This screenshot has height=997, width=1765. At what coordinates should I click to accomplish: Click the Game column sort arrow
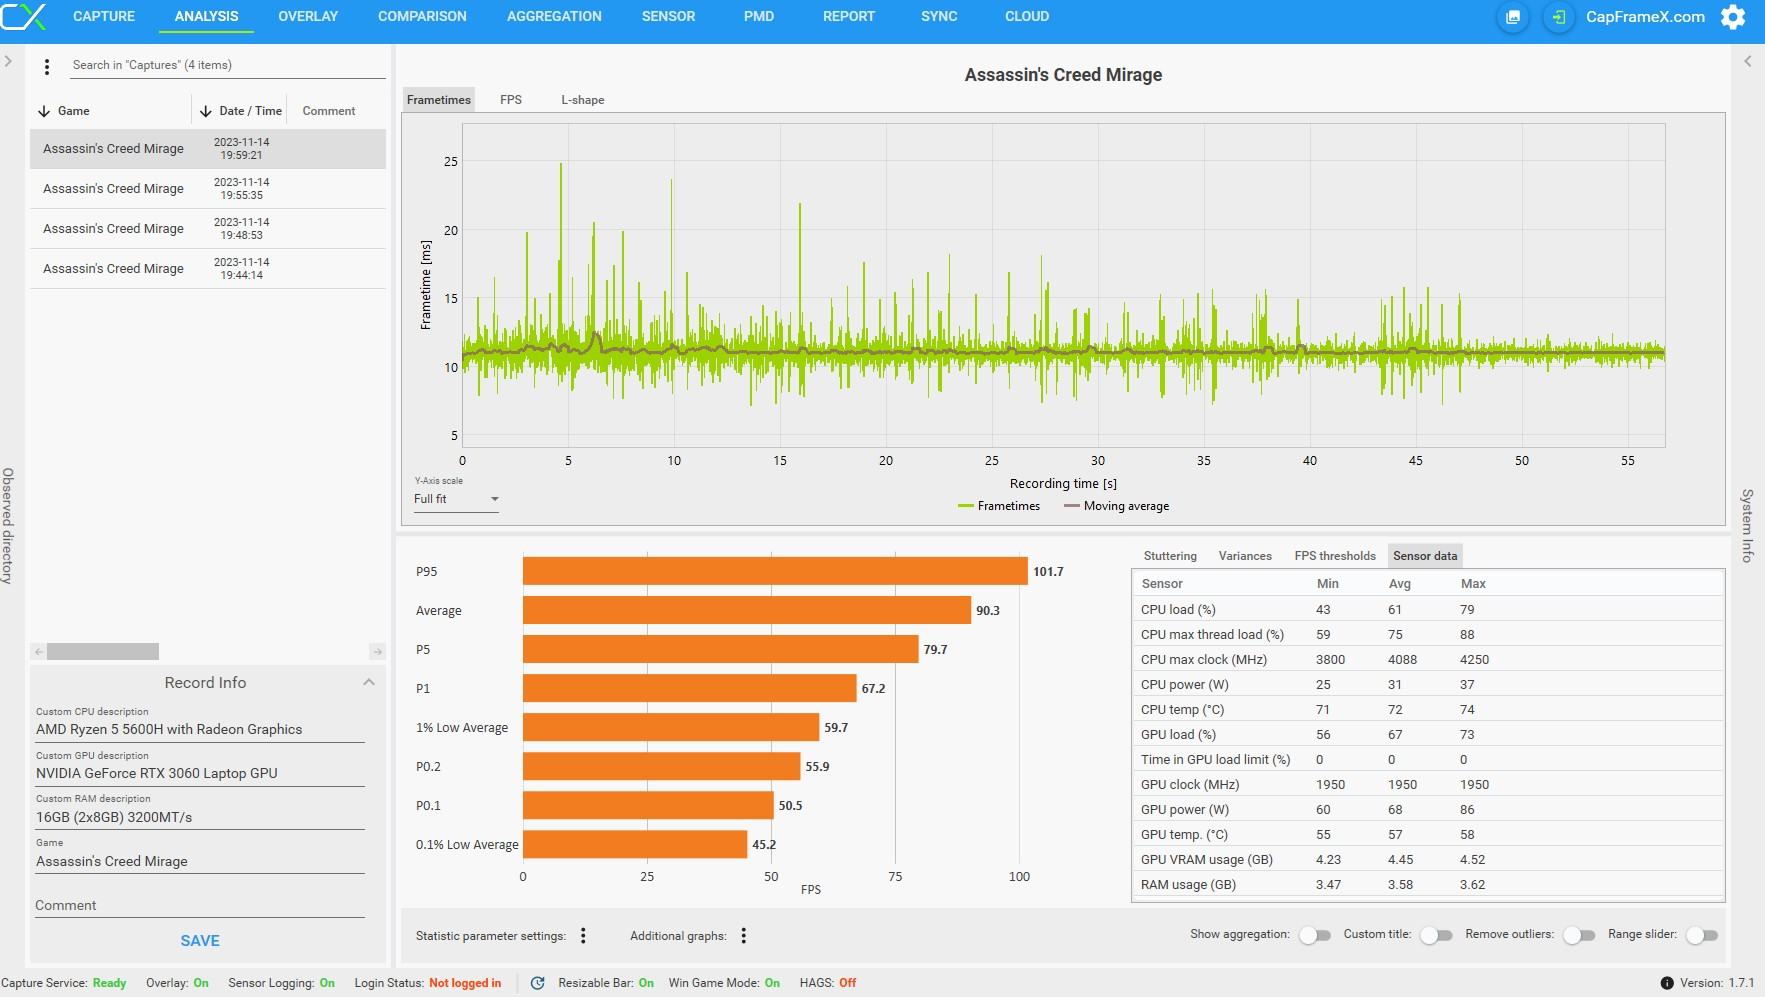[44, 111]
